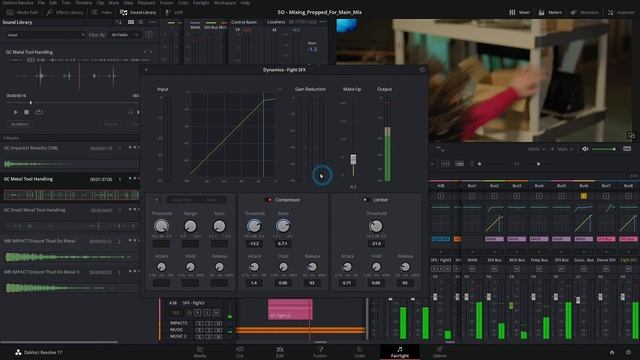Switch to the Deliver page
The width and height of the screenshot is (640, 360).
tap(440, 352)
